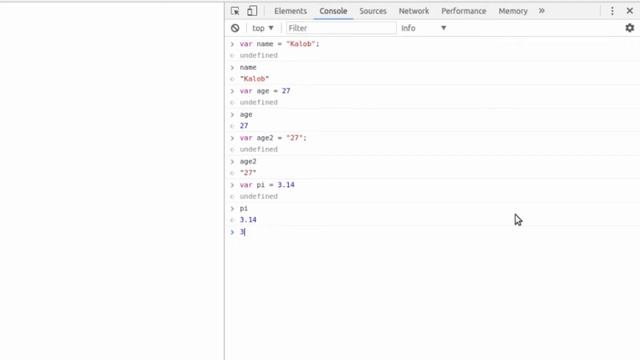Switch to the Elements tab
This screenshot has width=640, height=360.
(290, 11)
